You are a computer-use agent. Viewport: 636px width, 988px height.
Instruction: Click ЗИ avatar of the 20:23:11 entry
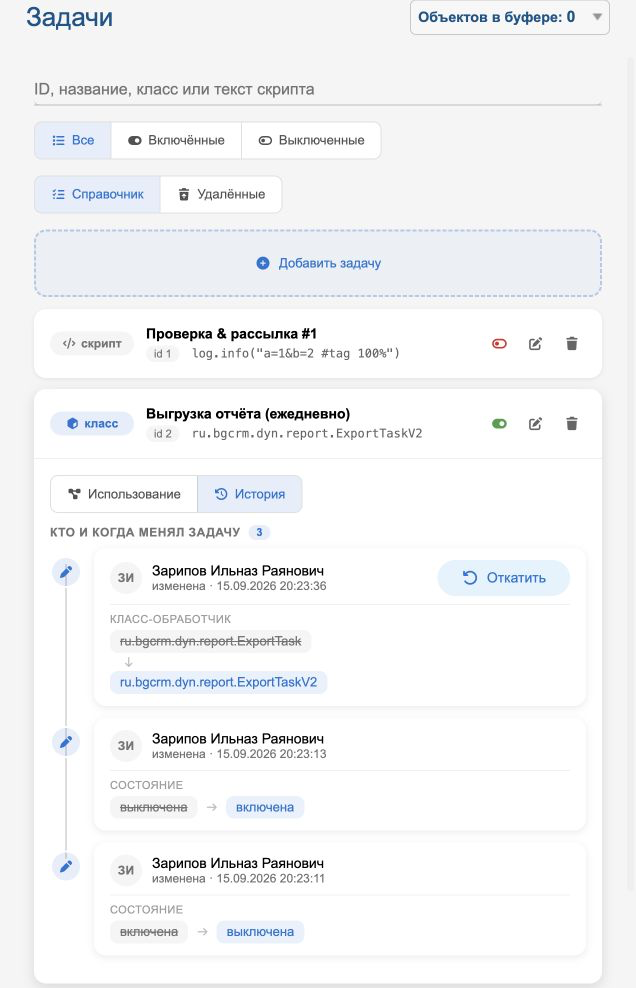coord(126,870)
